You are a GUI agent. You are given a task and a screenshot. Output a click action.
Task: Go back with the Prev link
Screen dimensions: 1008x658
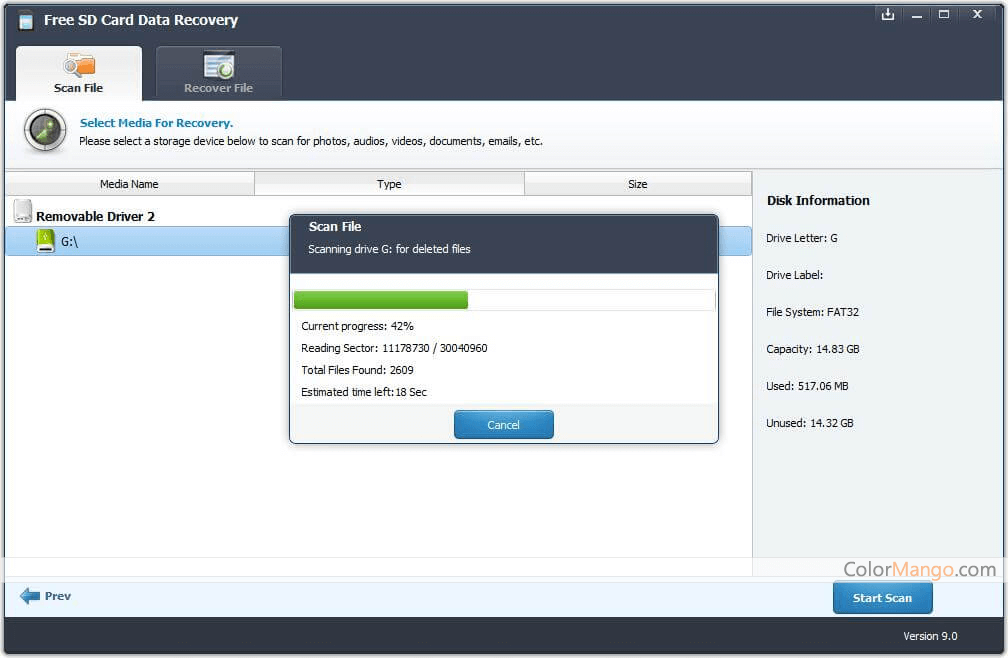[x=58, y=596]
